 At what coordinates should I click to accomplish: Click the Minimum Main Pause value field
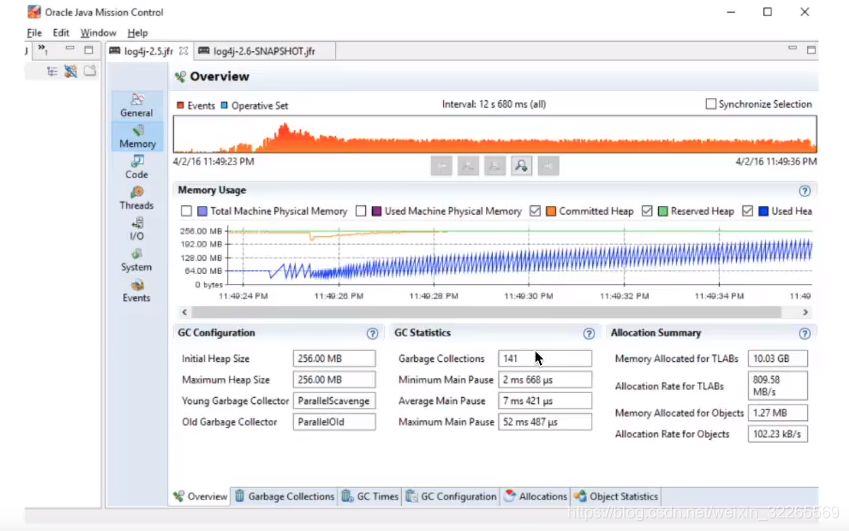point(545,379)
